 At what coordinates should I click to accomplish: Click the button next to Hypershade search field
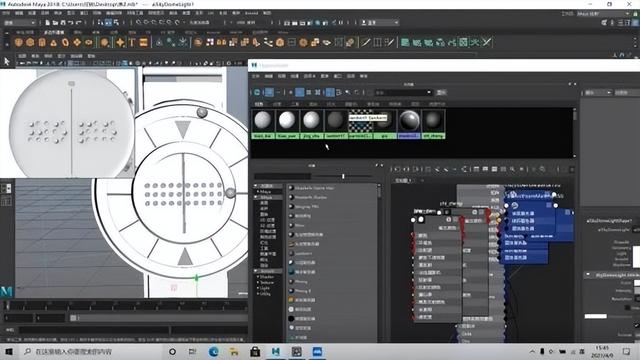(441, 93)
